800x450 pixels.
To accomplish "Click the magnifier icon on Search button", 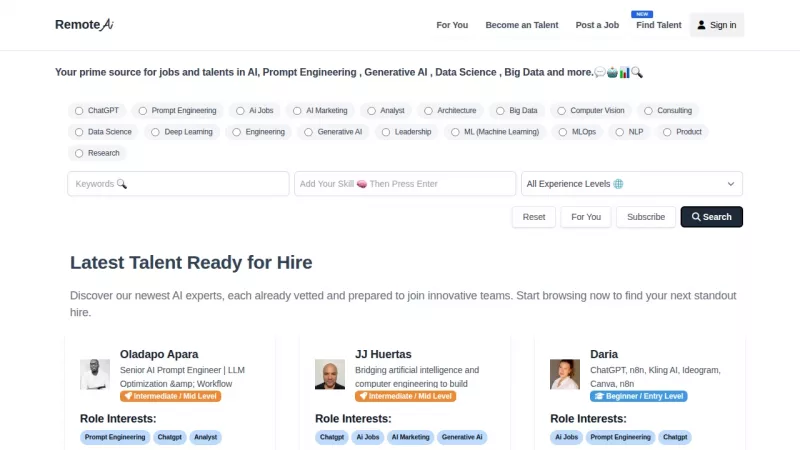I will coord(695,217).
